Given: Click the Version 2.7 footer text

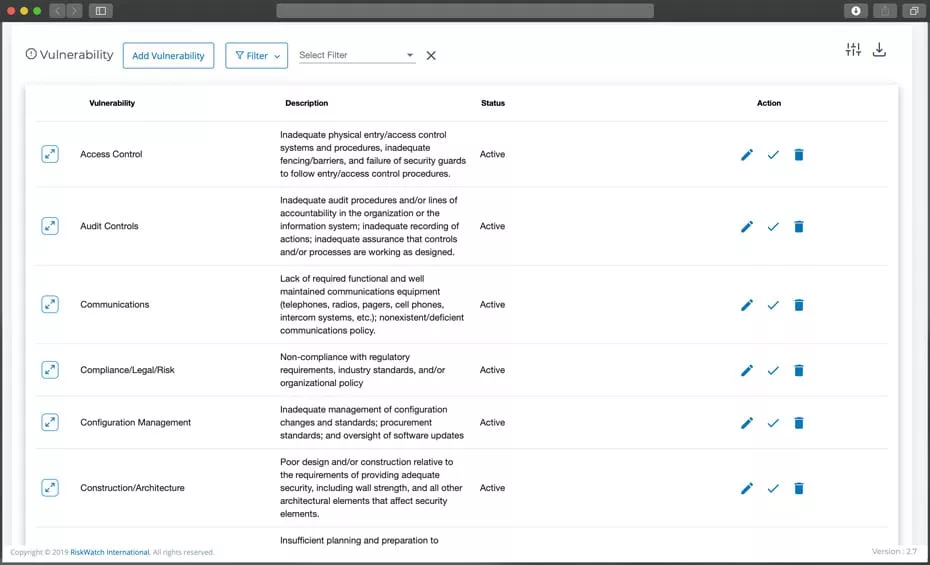Looking at the screenshot, I should (x=894, y=551).
